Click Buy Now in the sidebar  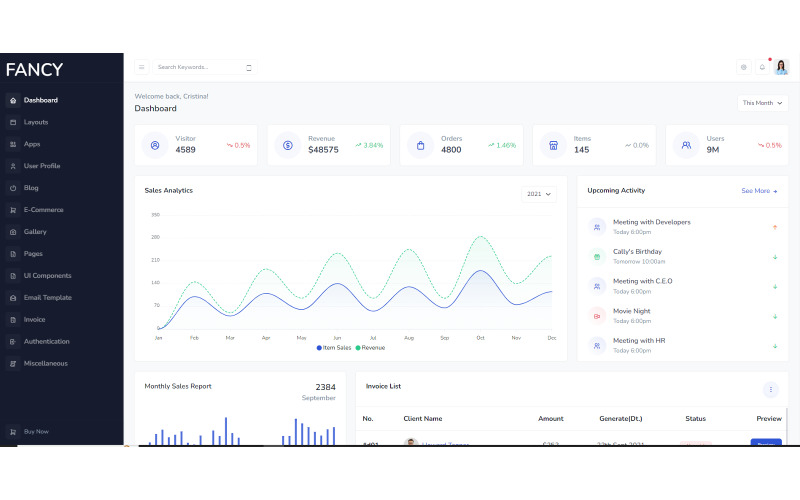tap(36, 431)
